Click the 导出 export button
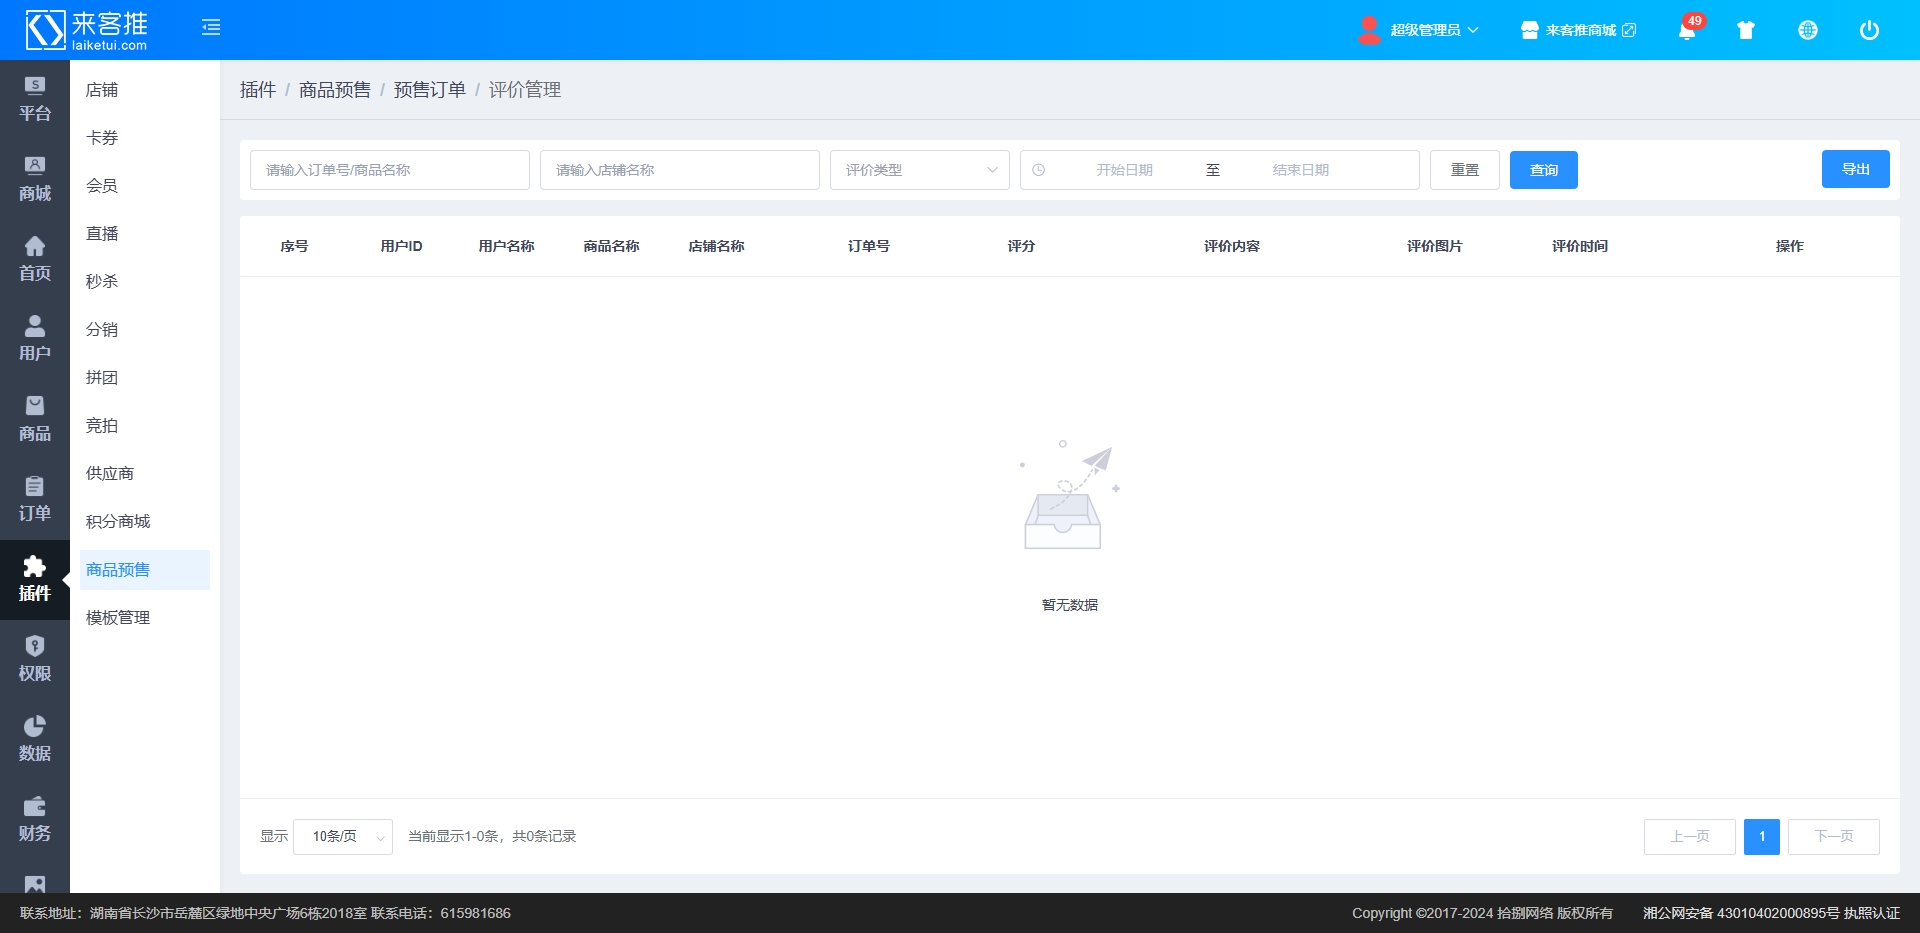Viewport: 1920px width, 933px height. [x=1855, y=169]
